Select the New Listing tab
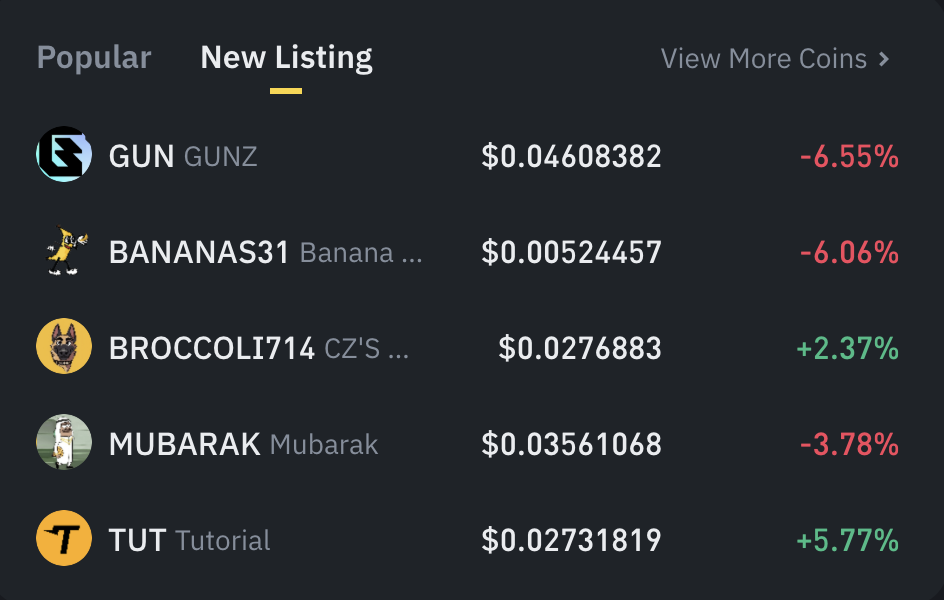 [x=286, y=58]
